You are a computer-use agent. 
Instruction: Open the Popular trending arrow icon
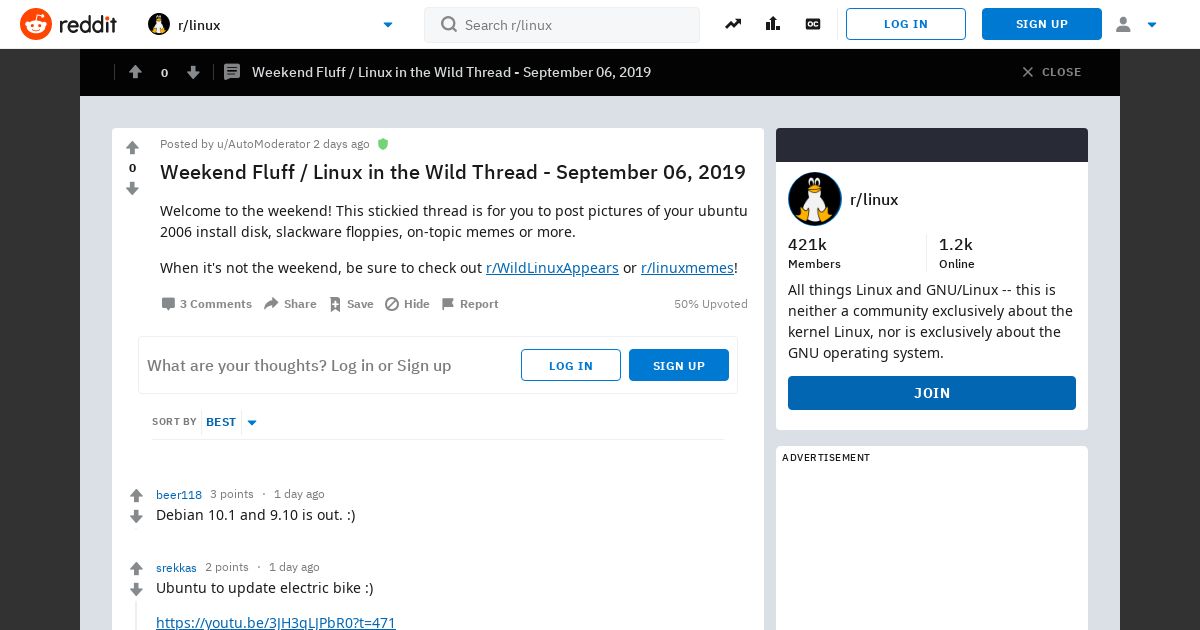(733, 24)
